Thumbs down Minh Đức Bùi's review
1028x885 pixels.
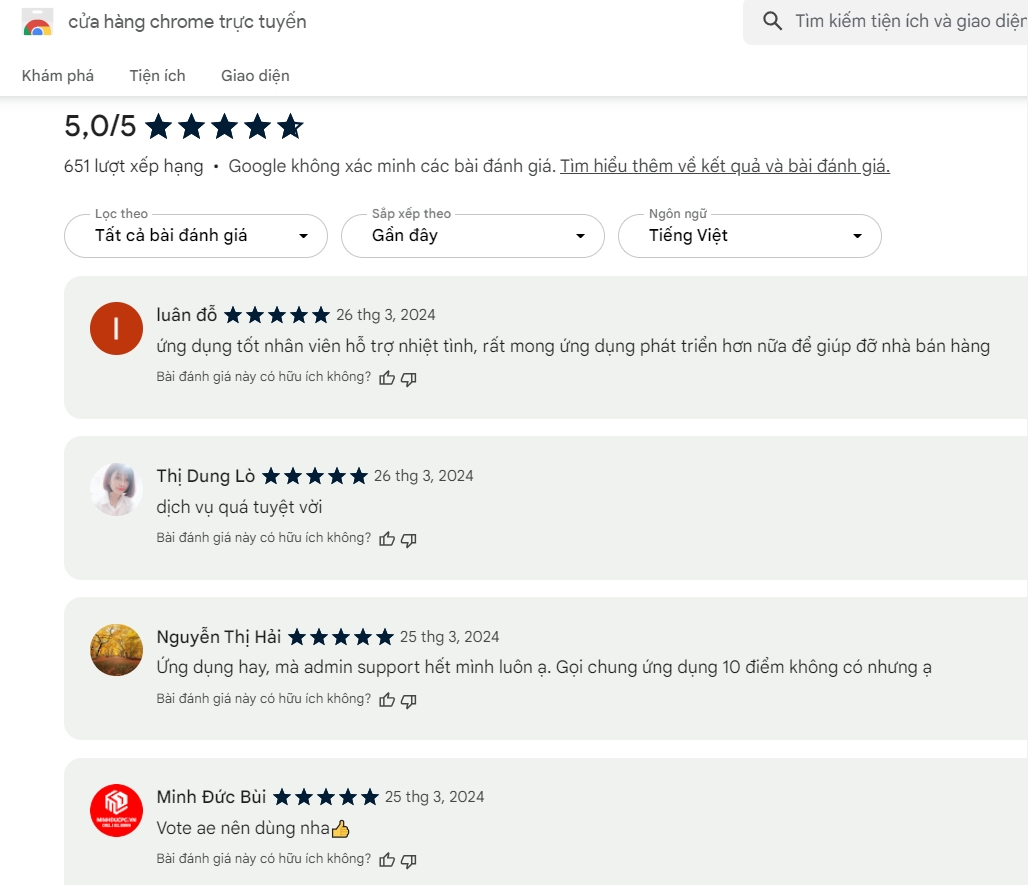coord(408,861)
